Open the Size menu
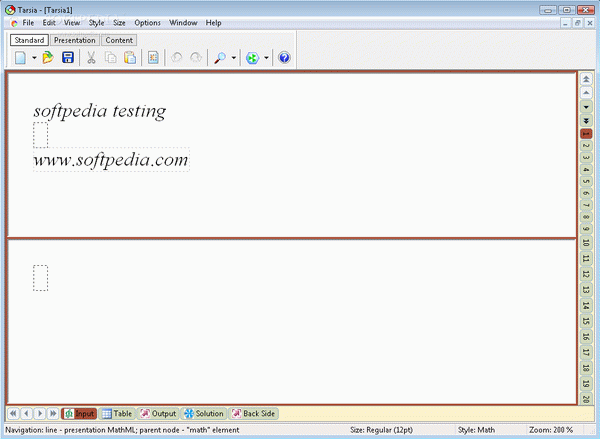 point(119,23)
